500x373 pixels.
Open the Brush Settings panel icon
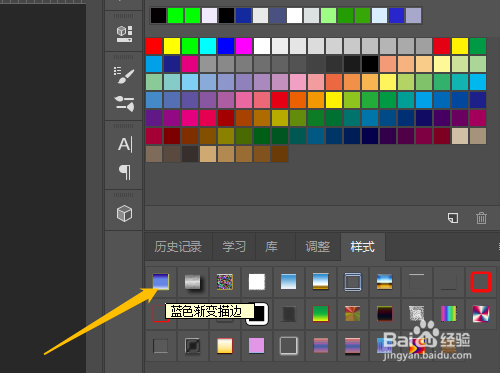pos(124,76)
